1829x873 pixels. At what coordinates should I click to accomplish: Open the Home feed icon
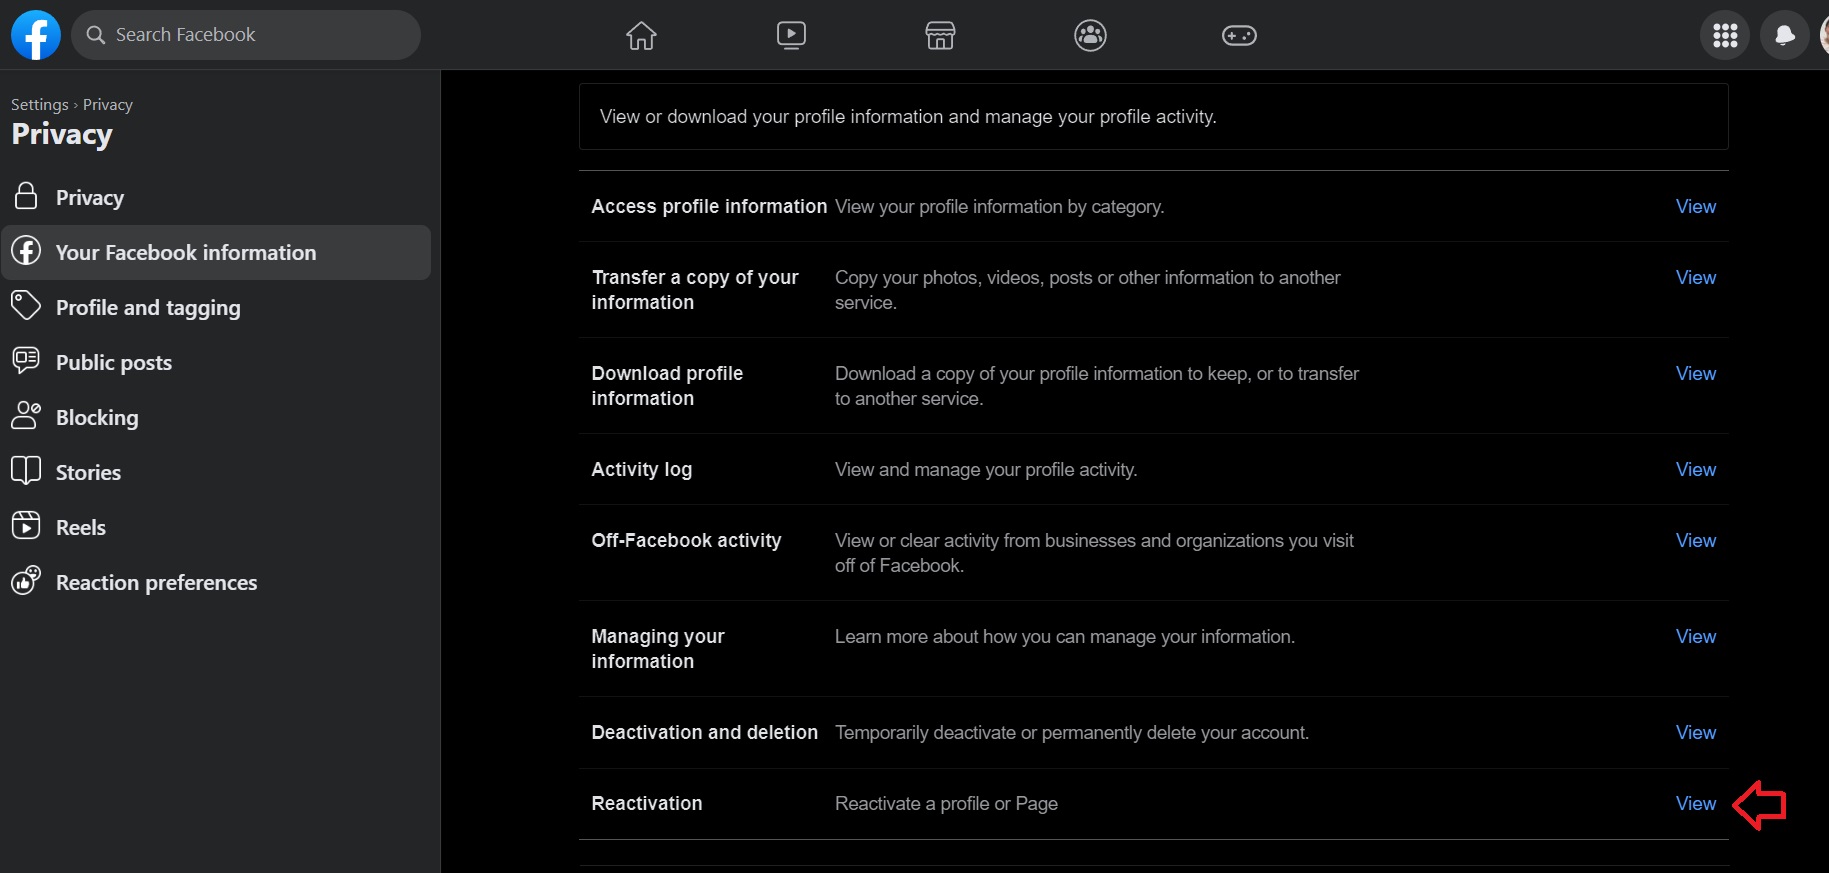coord(641,36)
